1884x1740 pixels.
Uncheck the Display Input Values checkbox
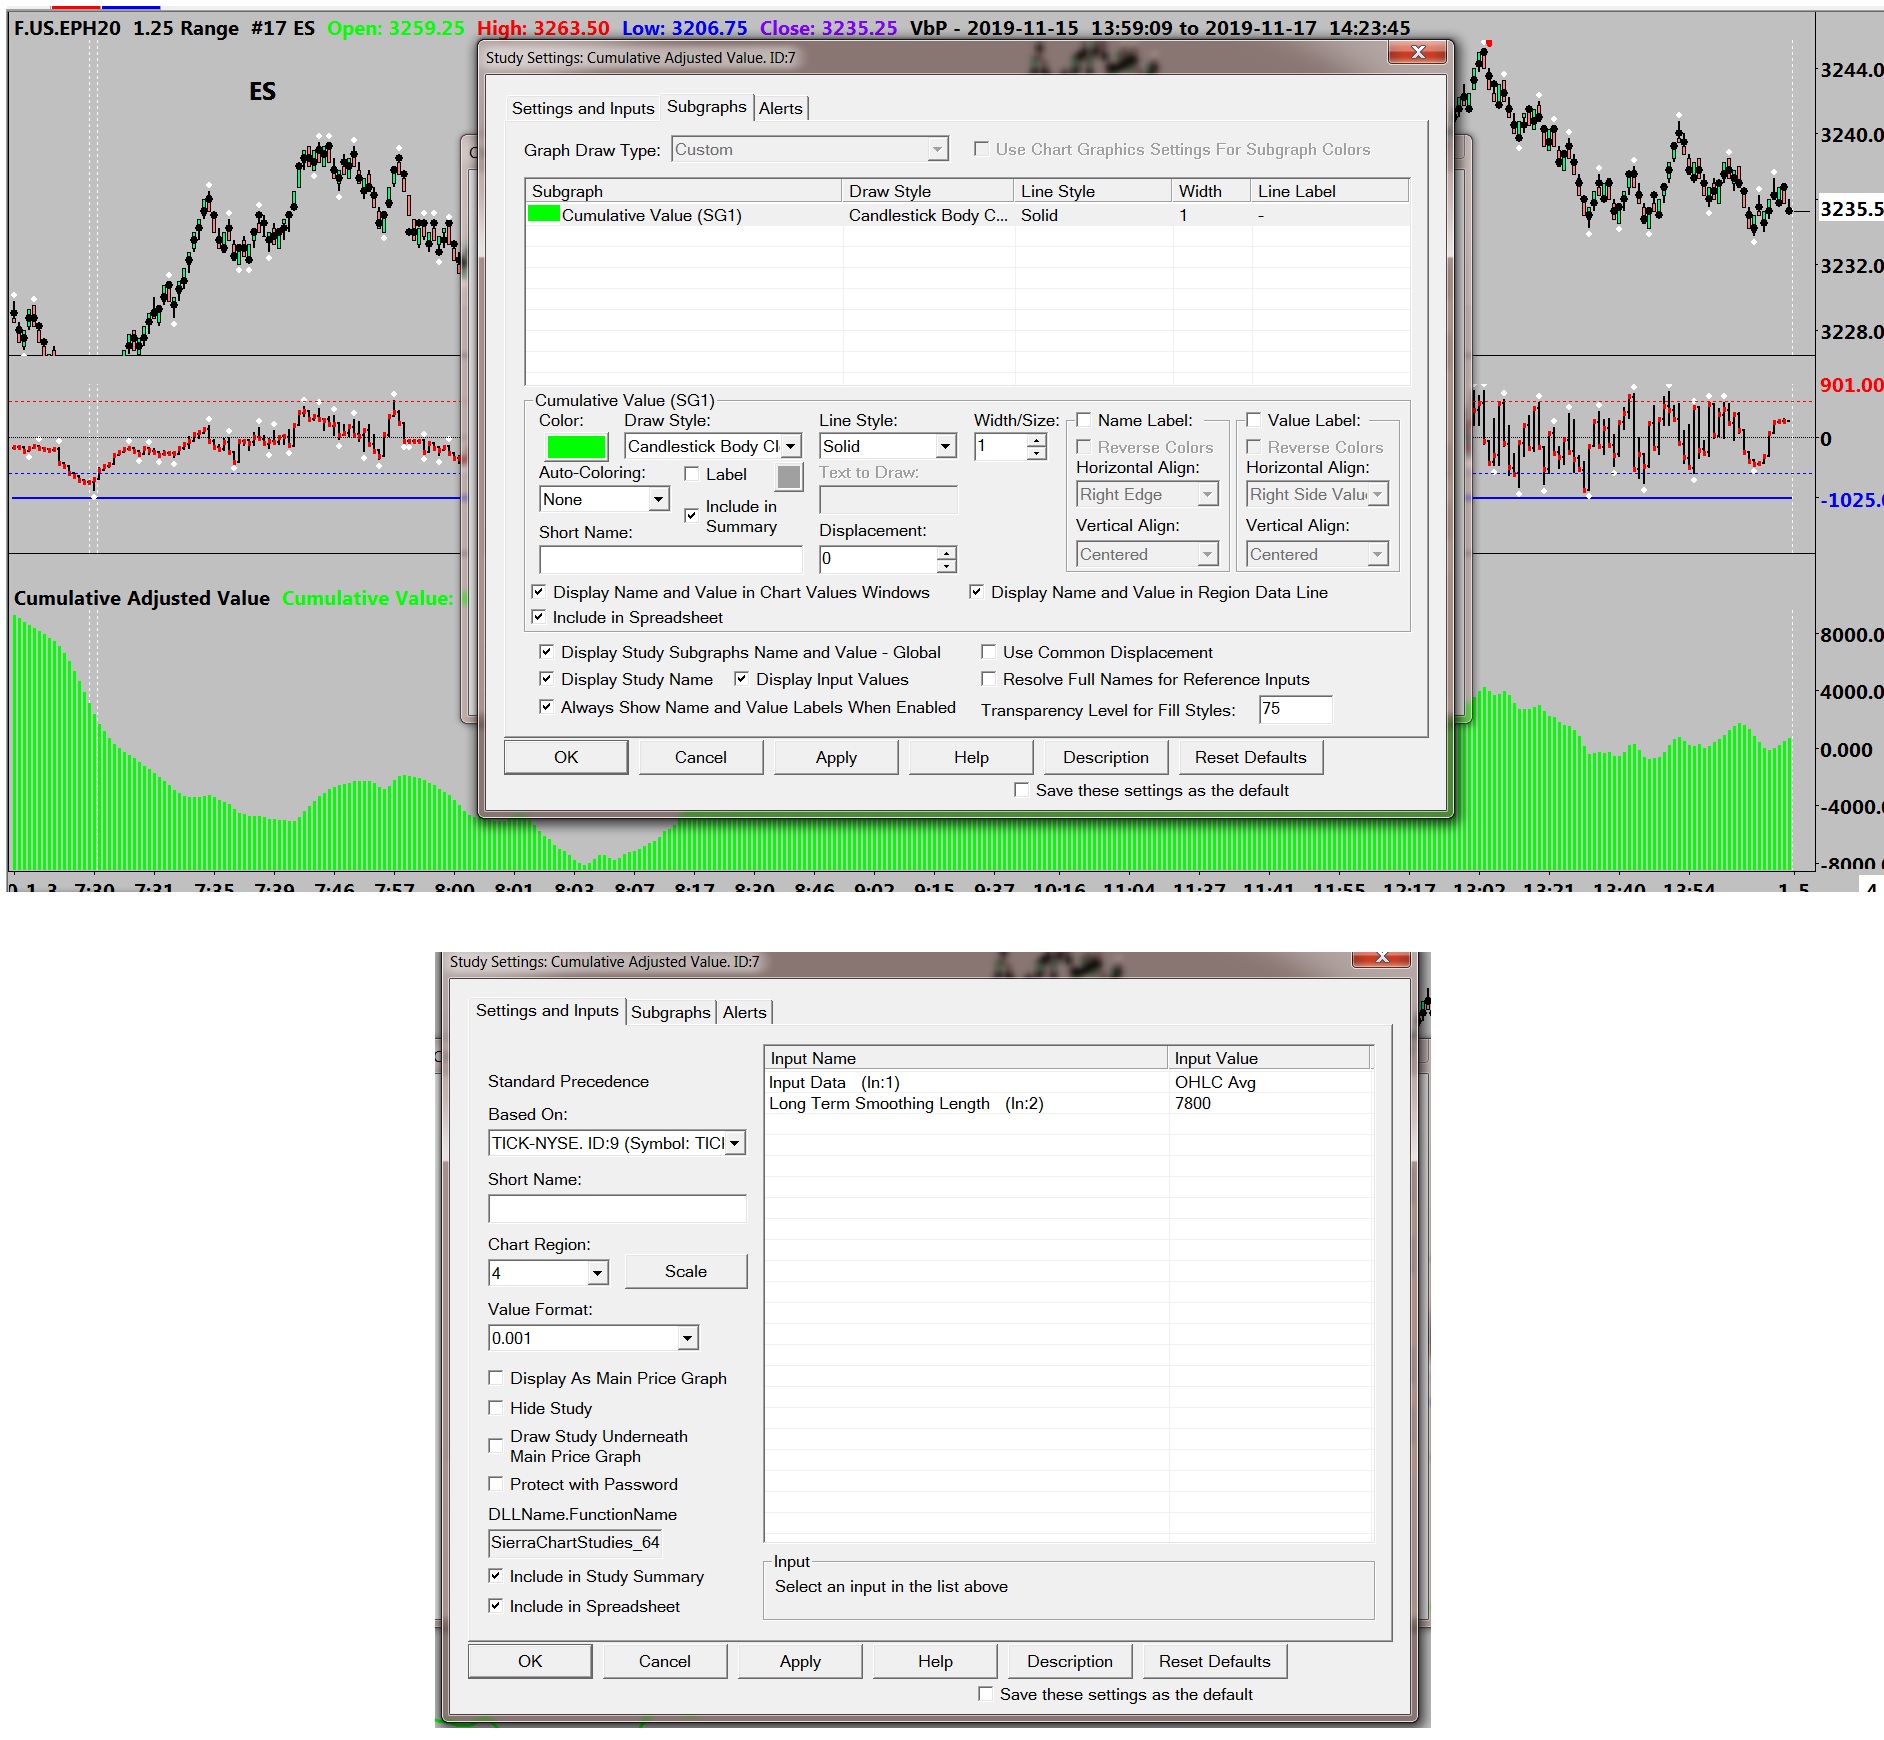click(741, 679)
